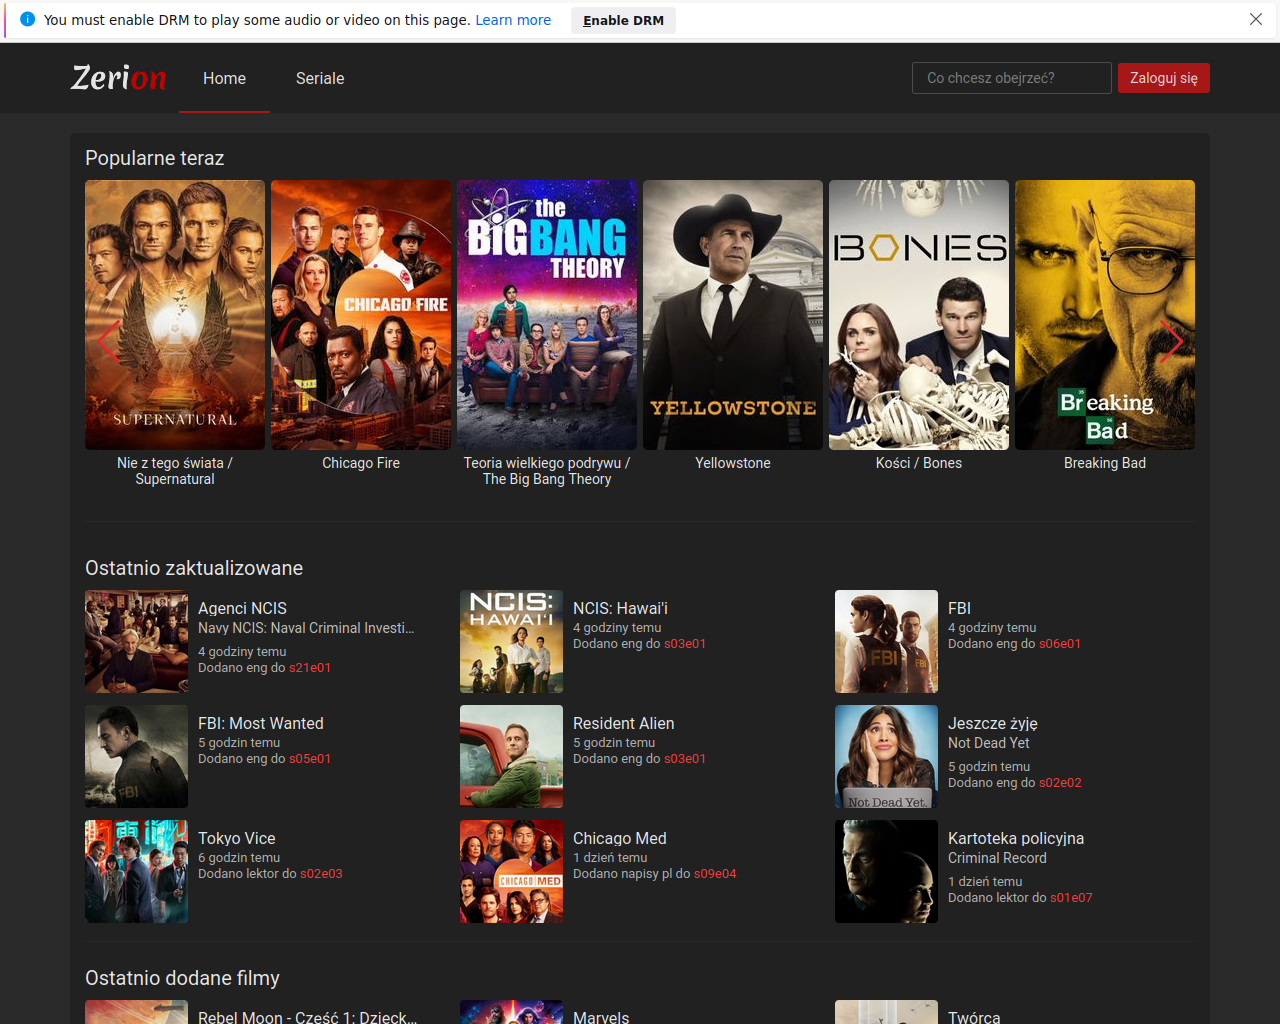Click the Popularne teraz heading
1280x1024 pixels.
[155, 158]
